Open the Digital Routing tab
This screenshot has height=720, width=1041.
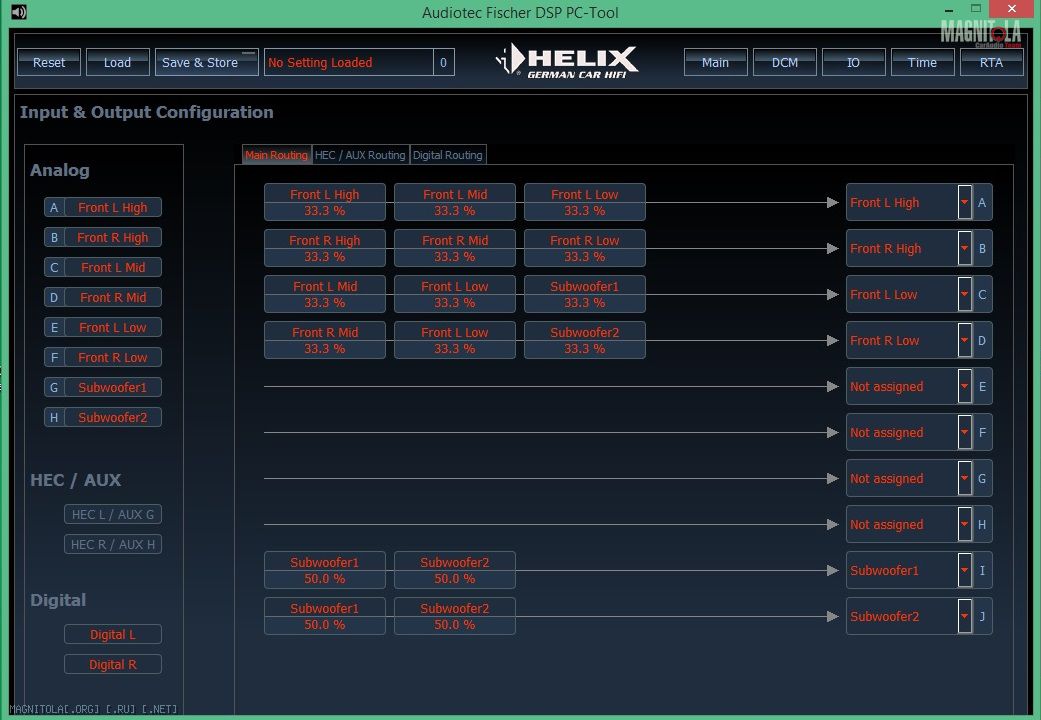click(x=448, y=155)
